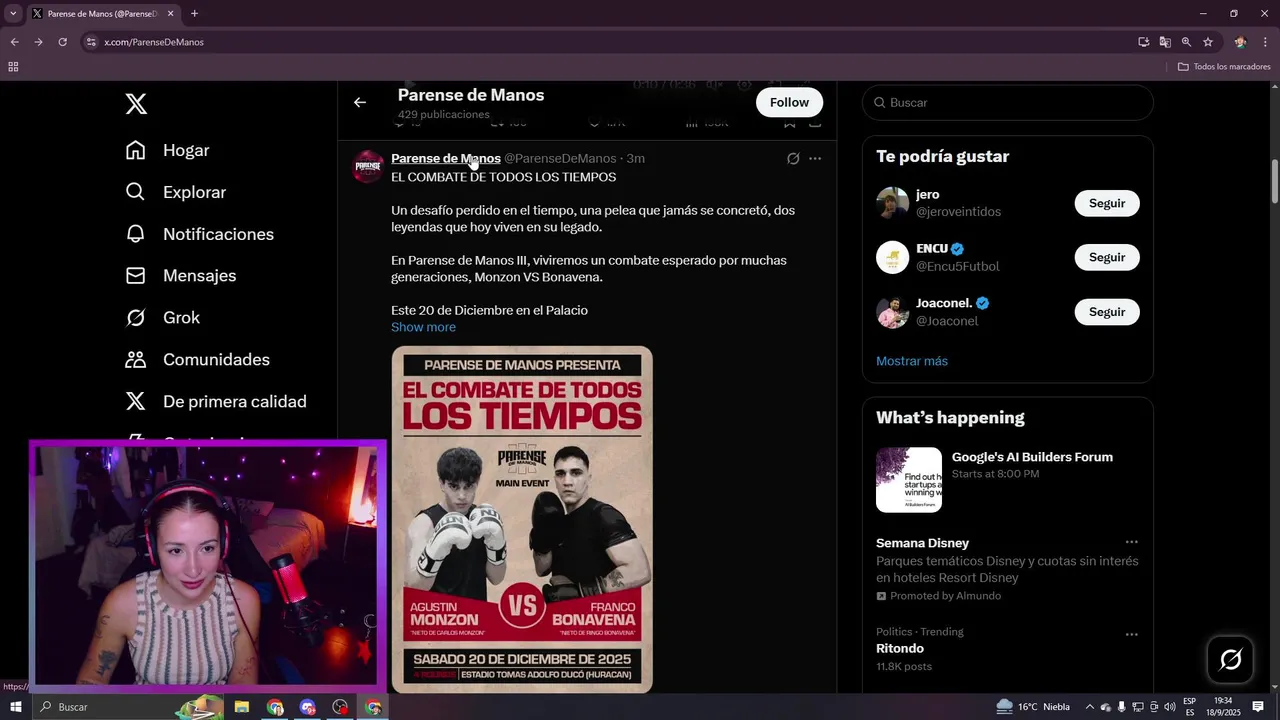
Task: Follow the Parense de Manos account
Action: point(789,102)
